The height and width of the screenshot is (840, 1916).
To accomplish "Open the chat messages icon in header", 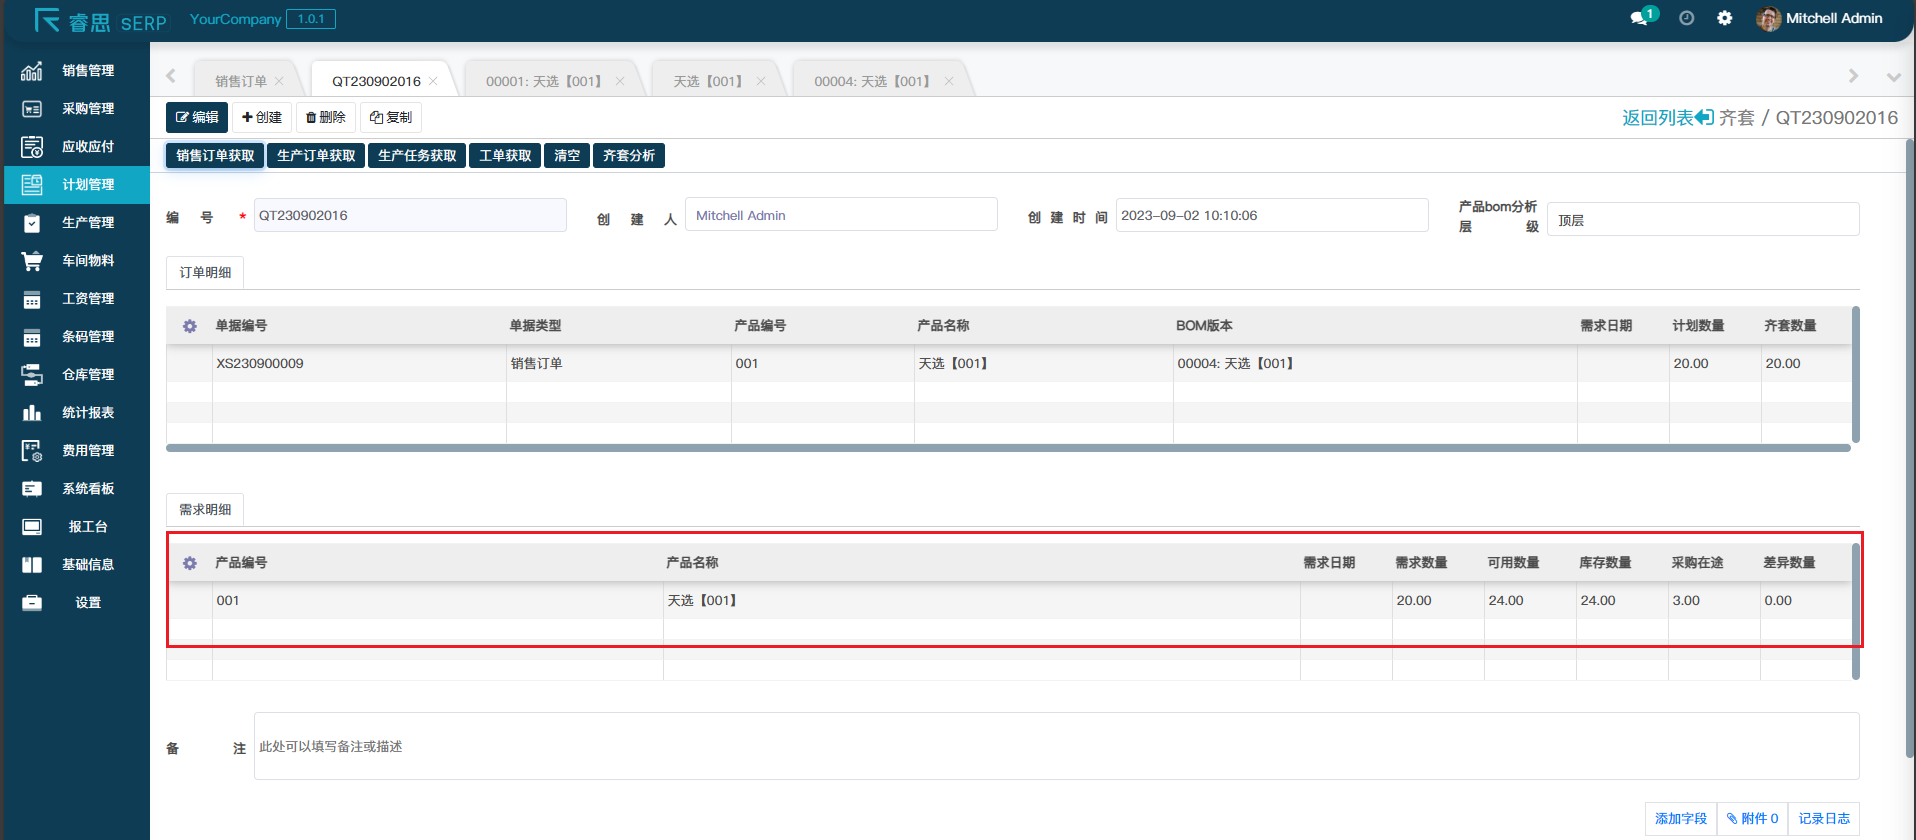I will pyautogui.click(x=1639, y=18).
